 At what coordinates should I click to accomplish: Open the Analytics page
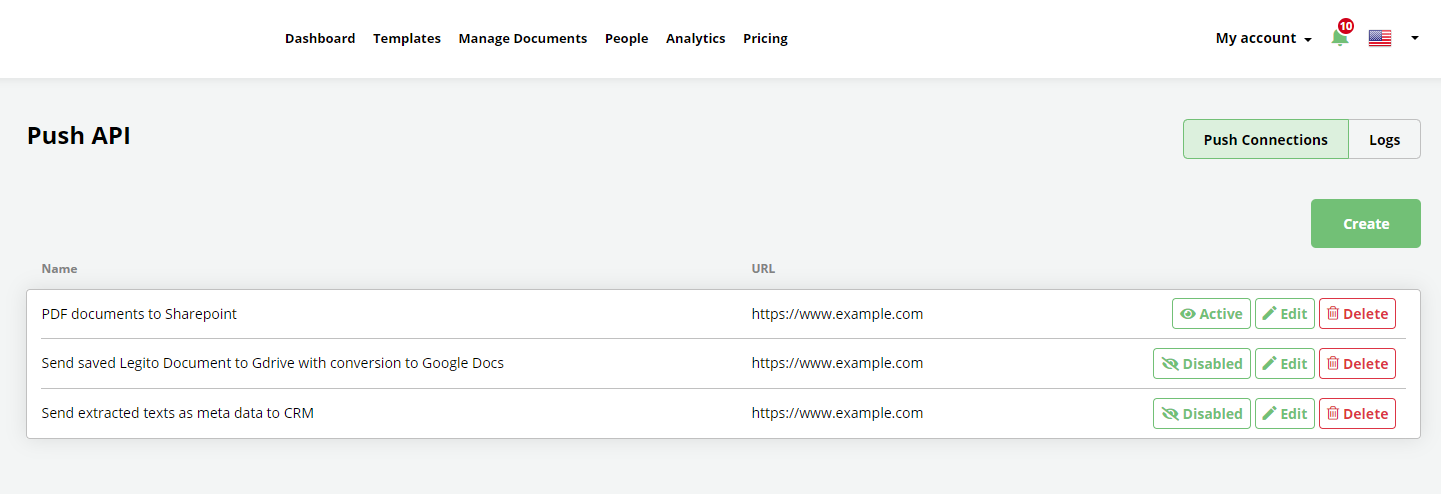[696, 38]
